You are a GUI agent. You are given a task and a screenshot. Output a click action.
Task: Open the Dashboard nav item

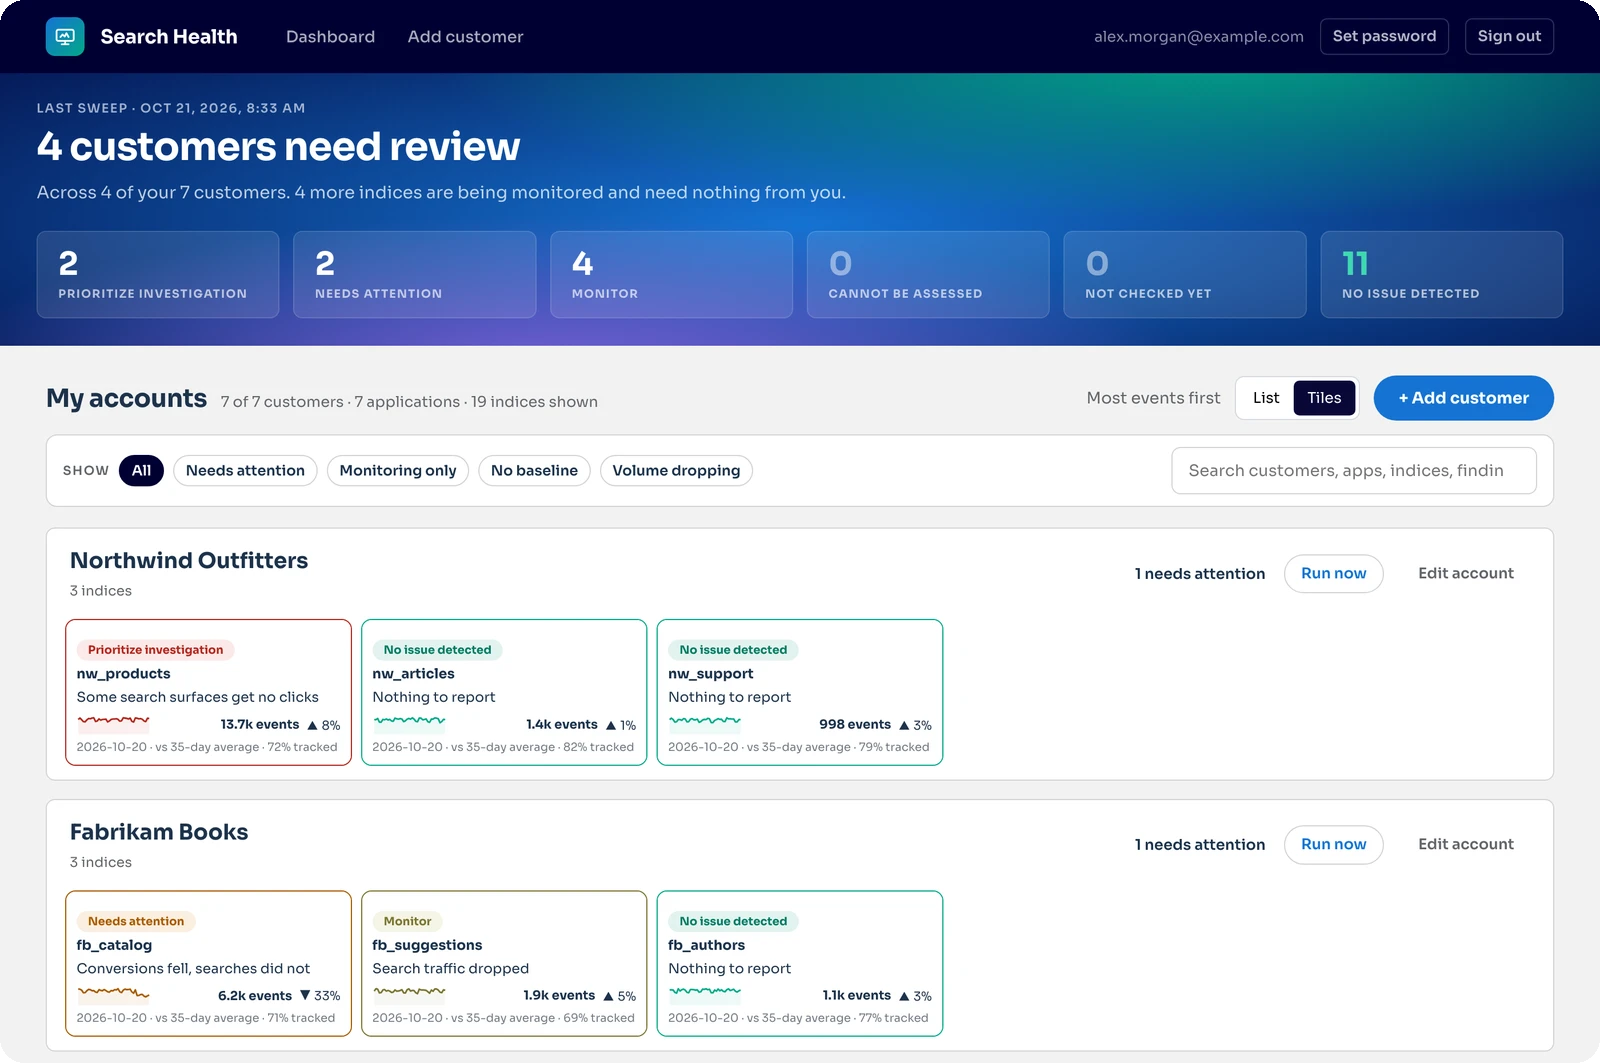330,37
